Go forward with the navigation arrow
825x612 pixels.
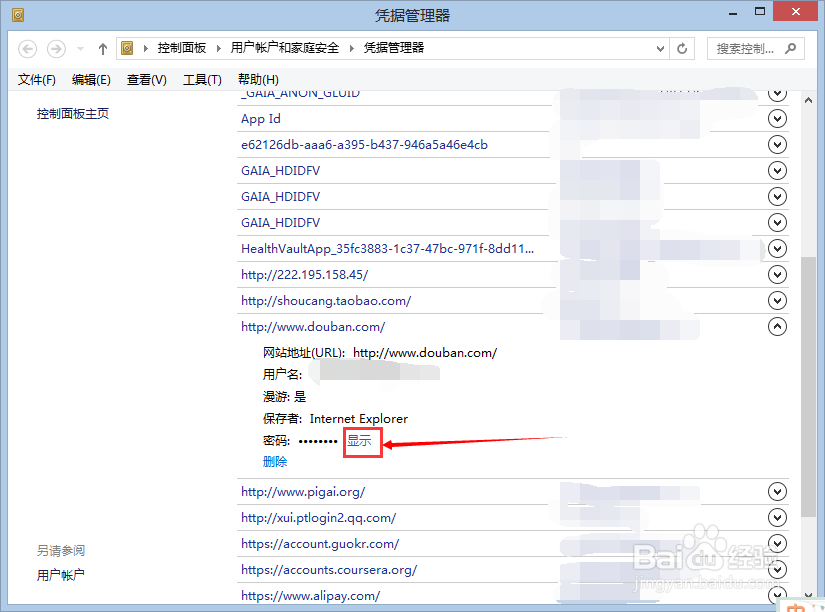point(56,49)
